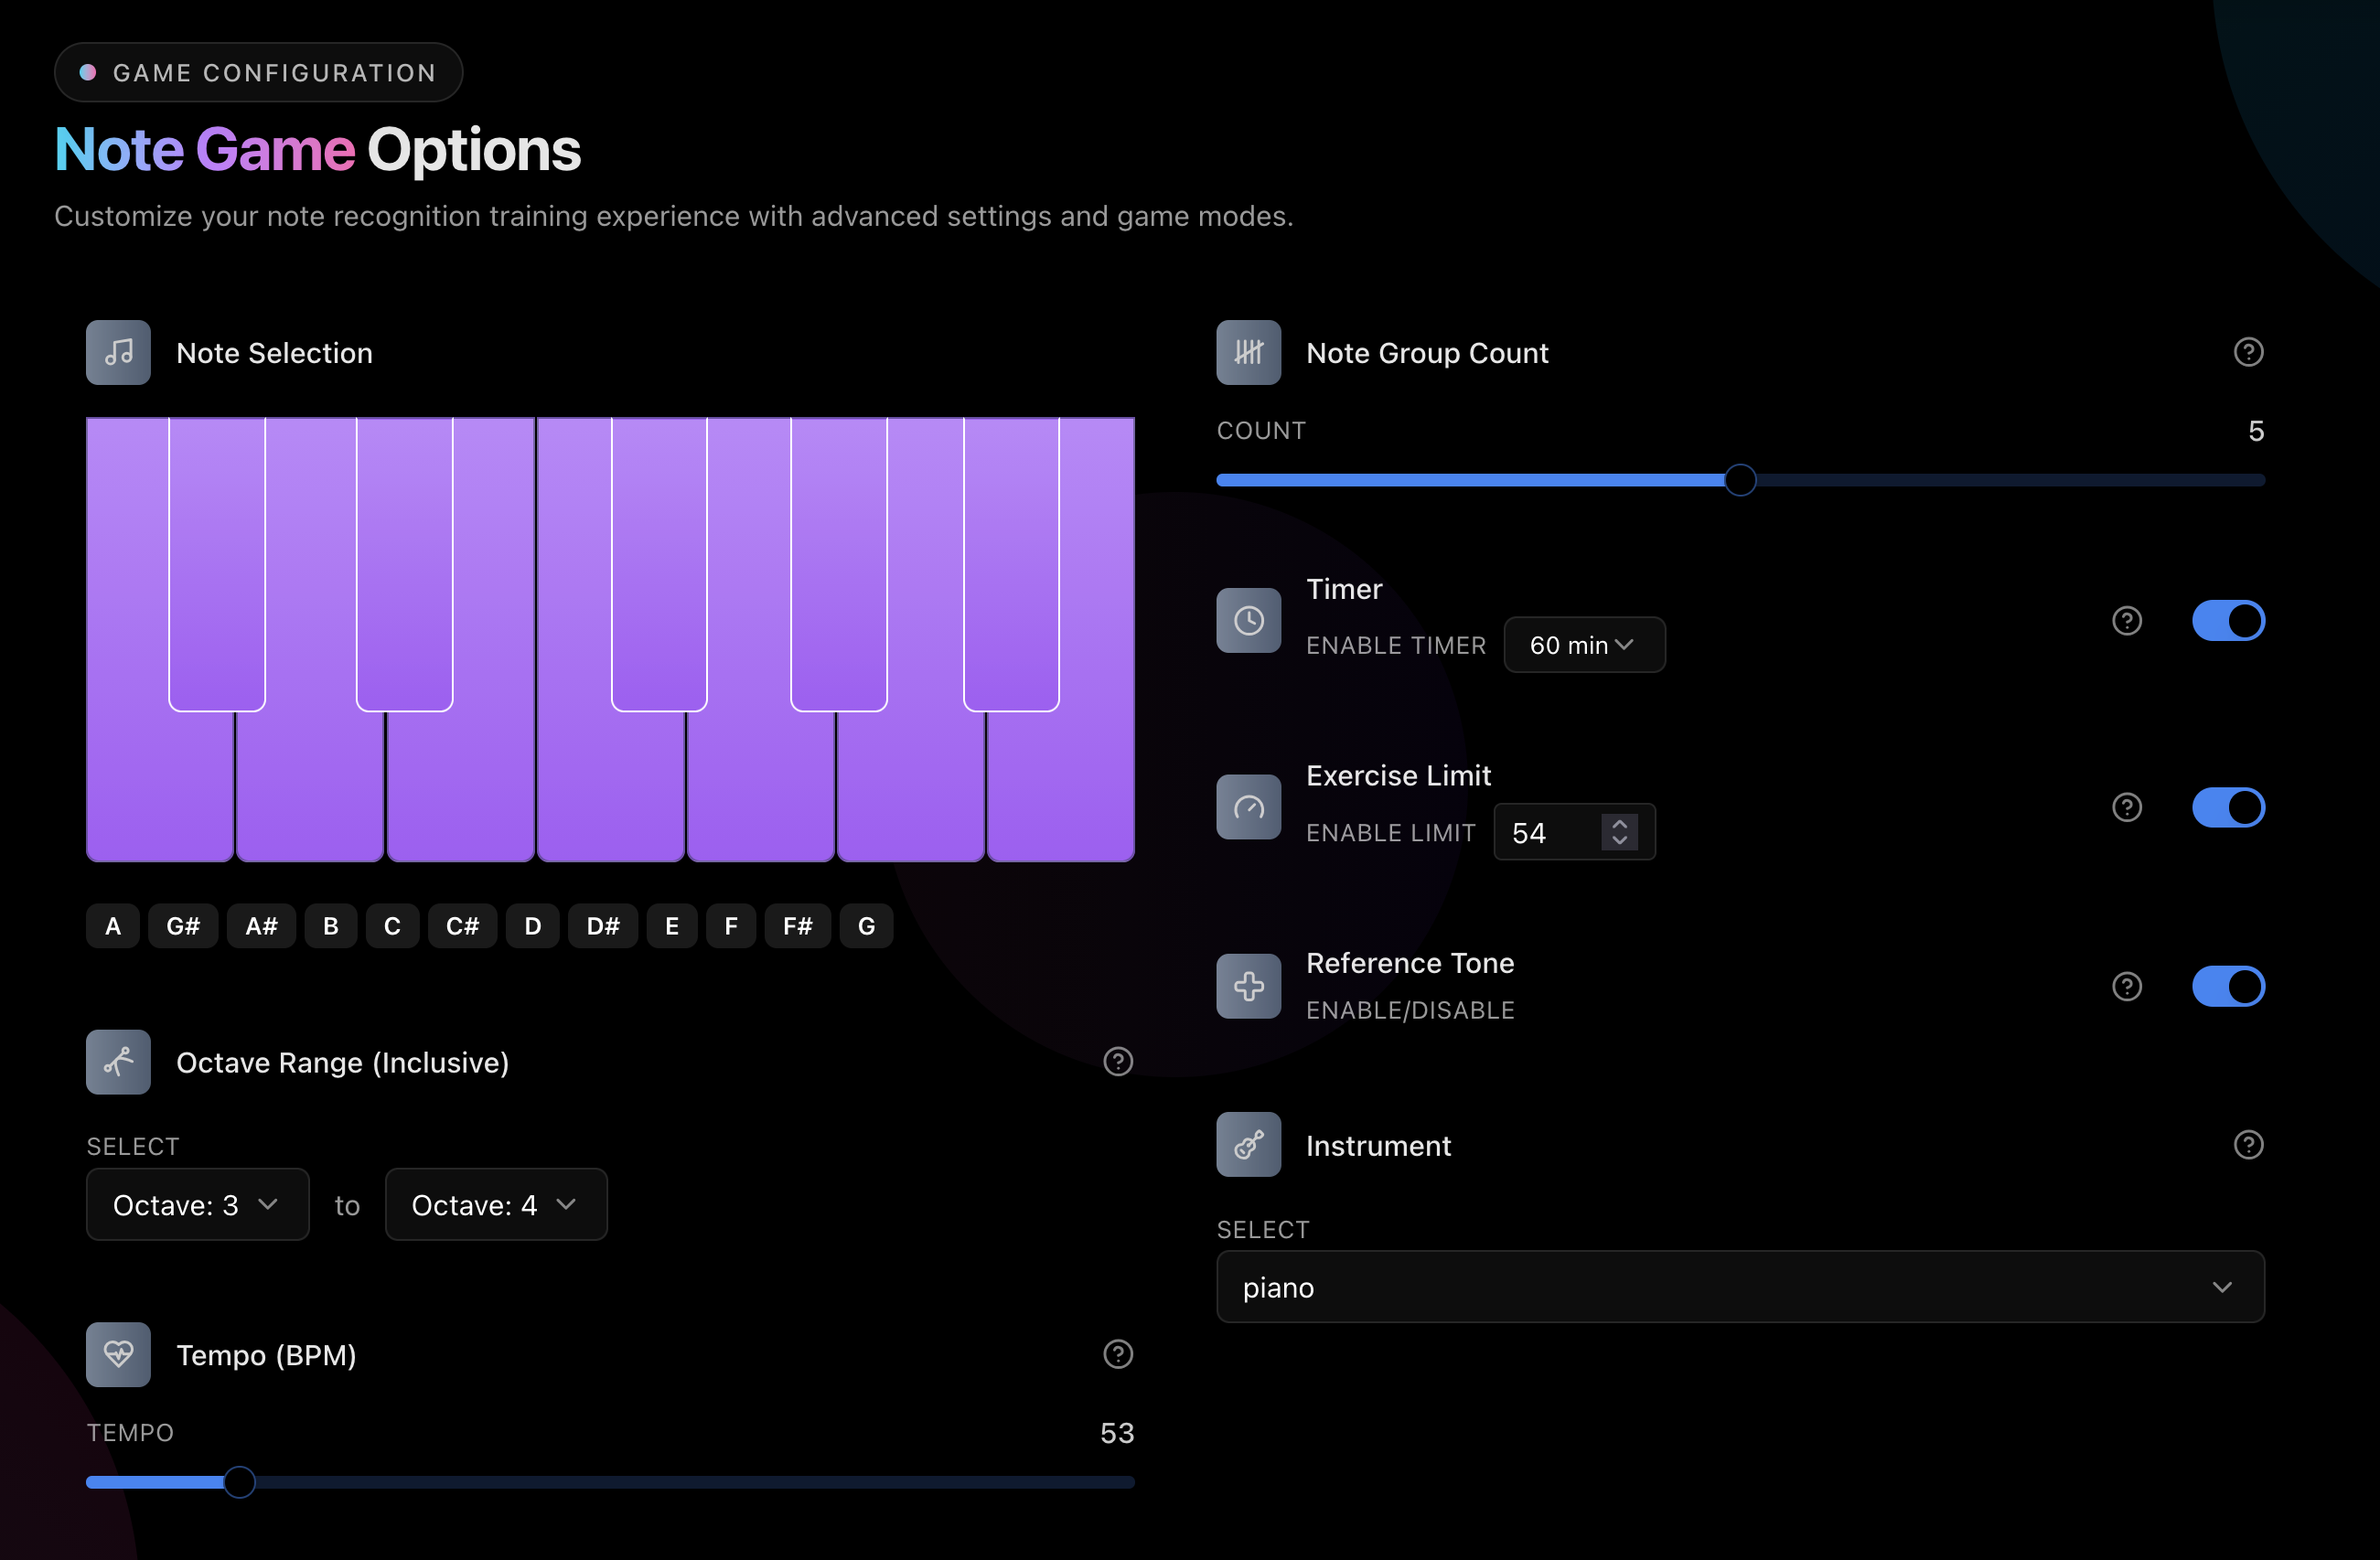Select the G# note chip

point(183,926)
